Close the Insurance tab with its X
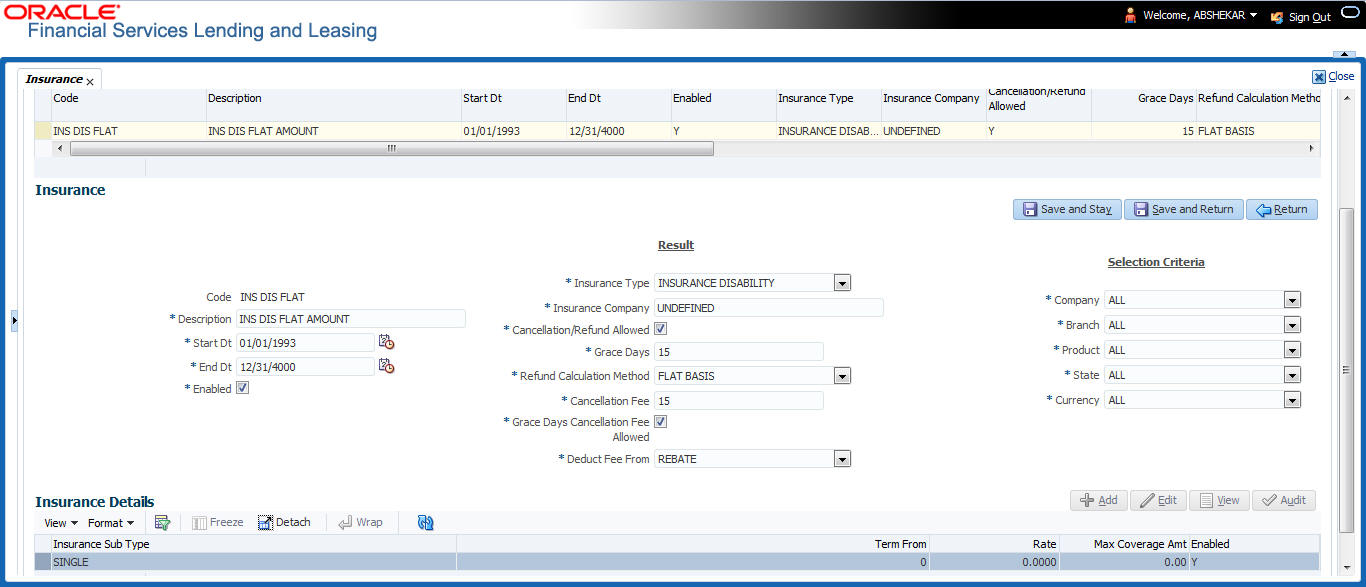This screenshot has width=1366, height=587. pyautogui.click(x=90, y=81)
